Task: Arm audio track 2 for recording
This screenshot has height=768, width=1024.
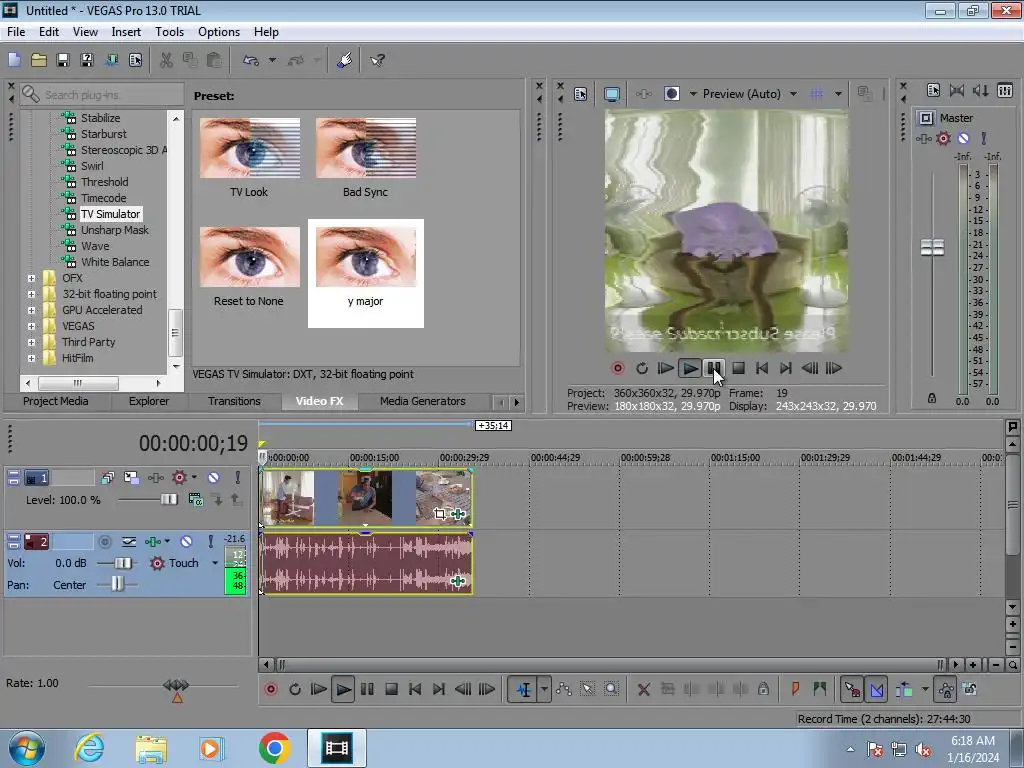Action: pyautogui.click(x=104, y=541)
